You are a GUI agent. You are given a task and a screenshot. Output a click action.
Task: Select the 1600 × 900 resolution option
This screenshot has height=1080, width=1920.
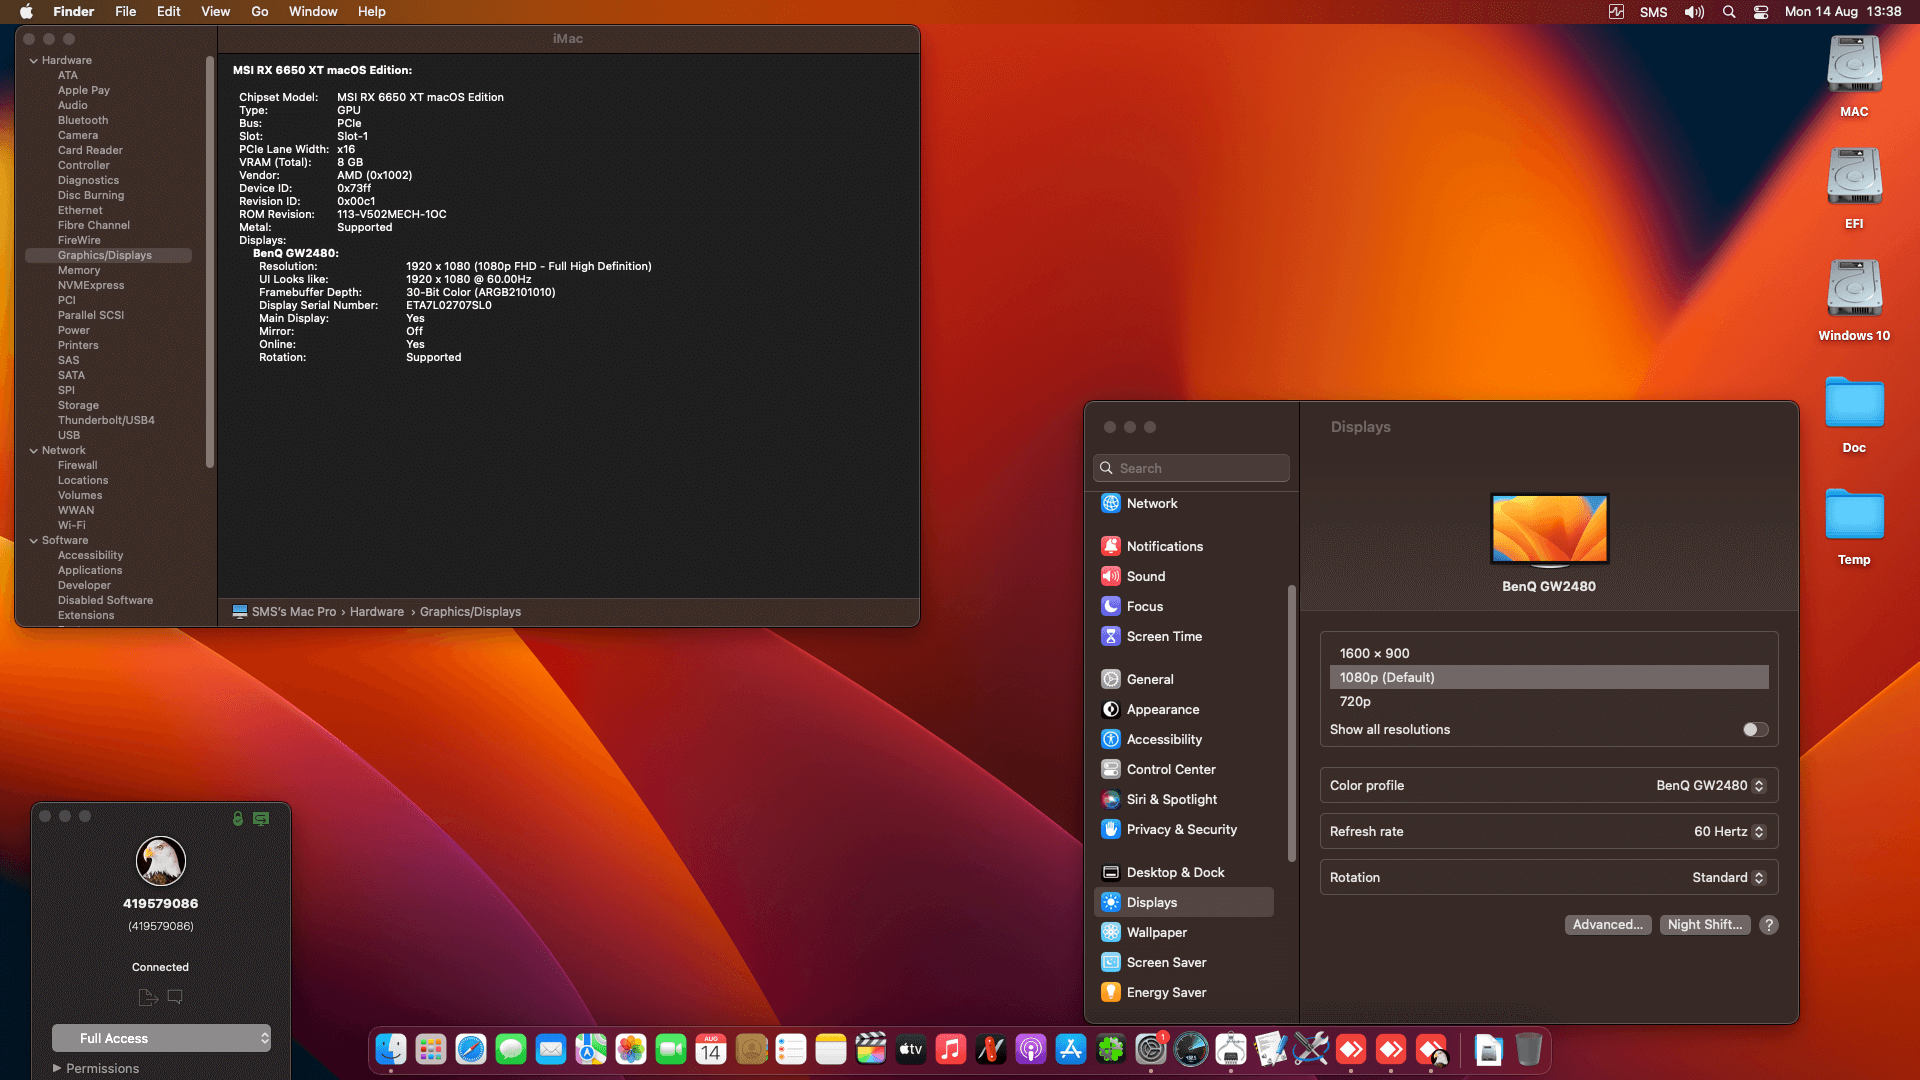click(1374, 653)
